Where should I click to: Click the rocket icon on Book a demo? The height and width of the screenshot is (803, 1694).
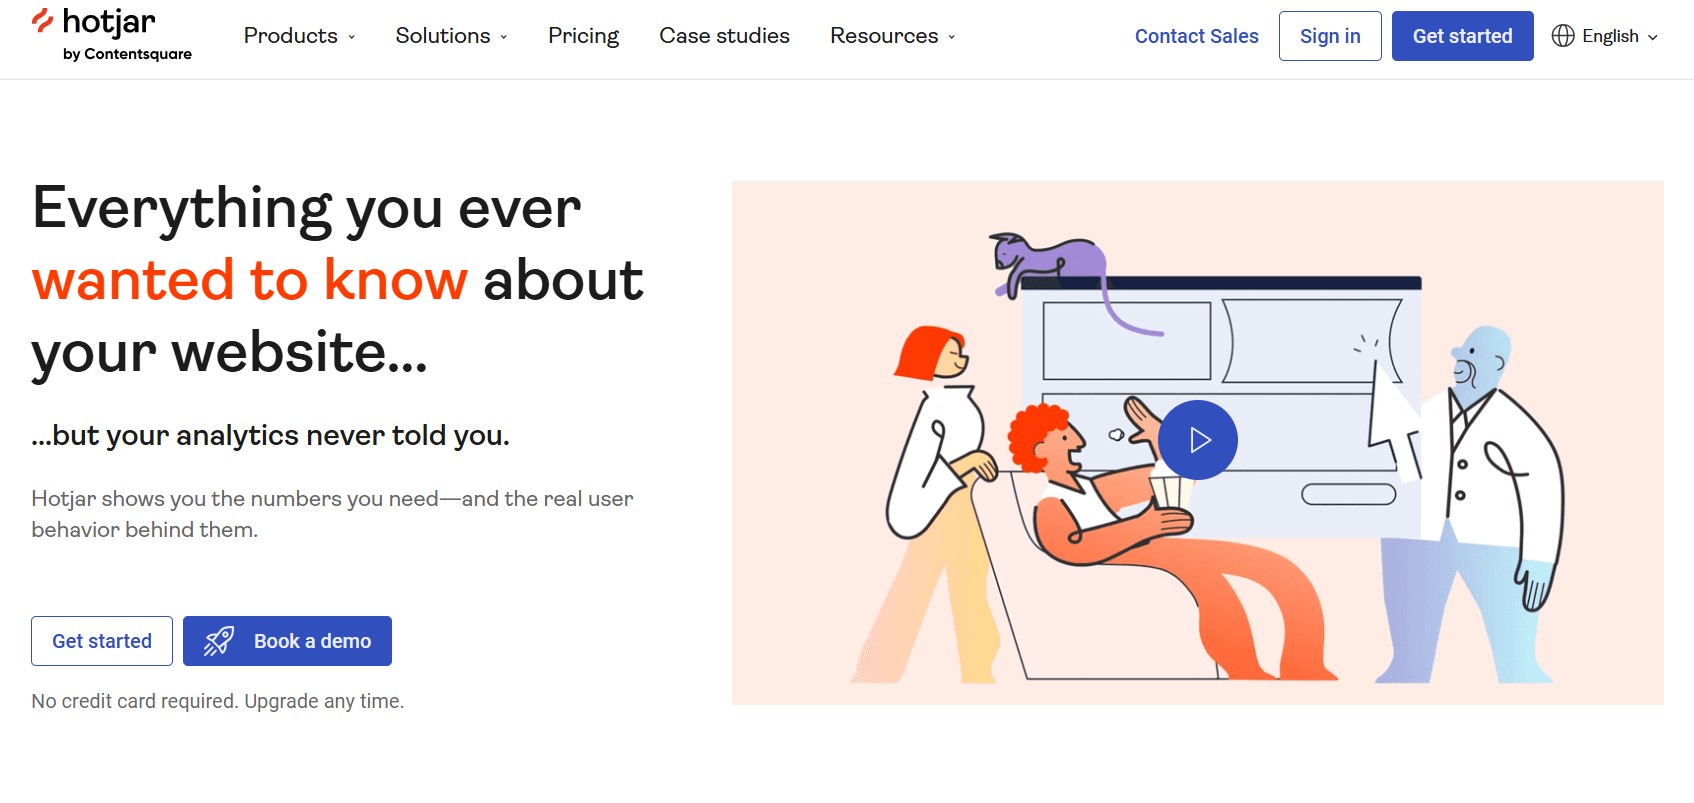pyautogui.click(x=219, y=641)
